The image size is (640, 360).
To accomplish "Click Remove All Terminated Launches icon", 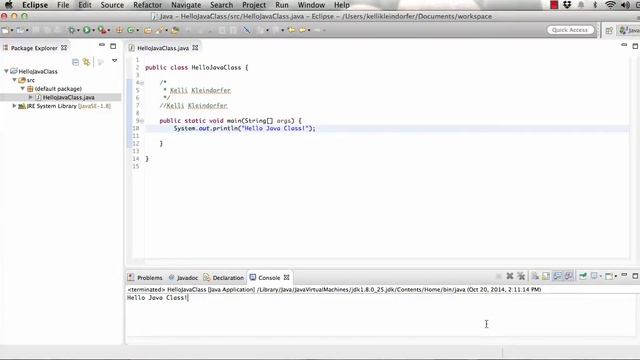I will 521,276.
